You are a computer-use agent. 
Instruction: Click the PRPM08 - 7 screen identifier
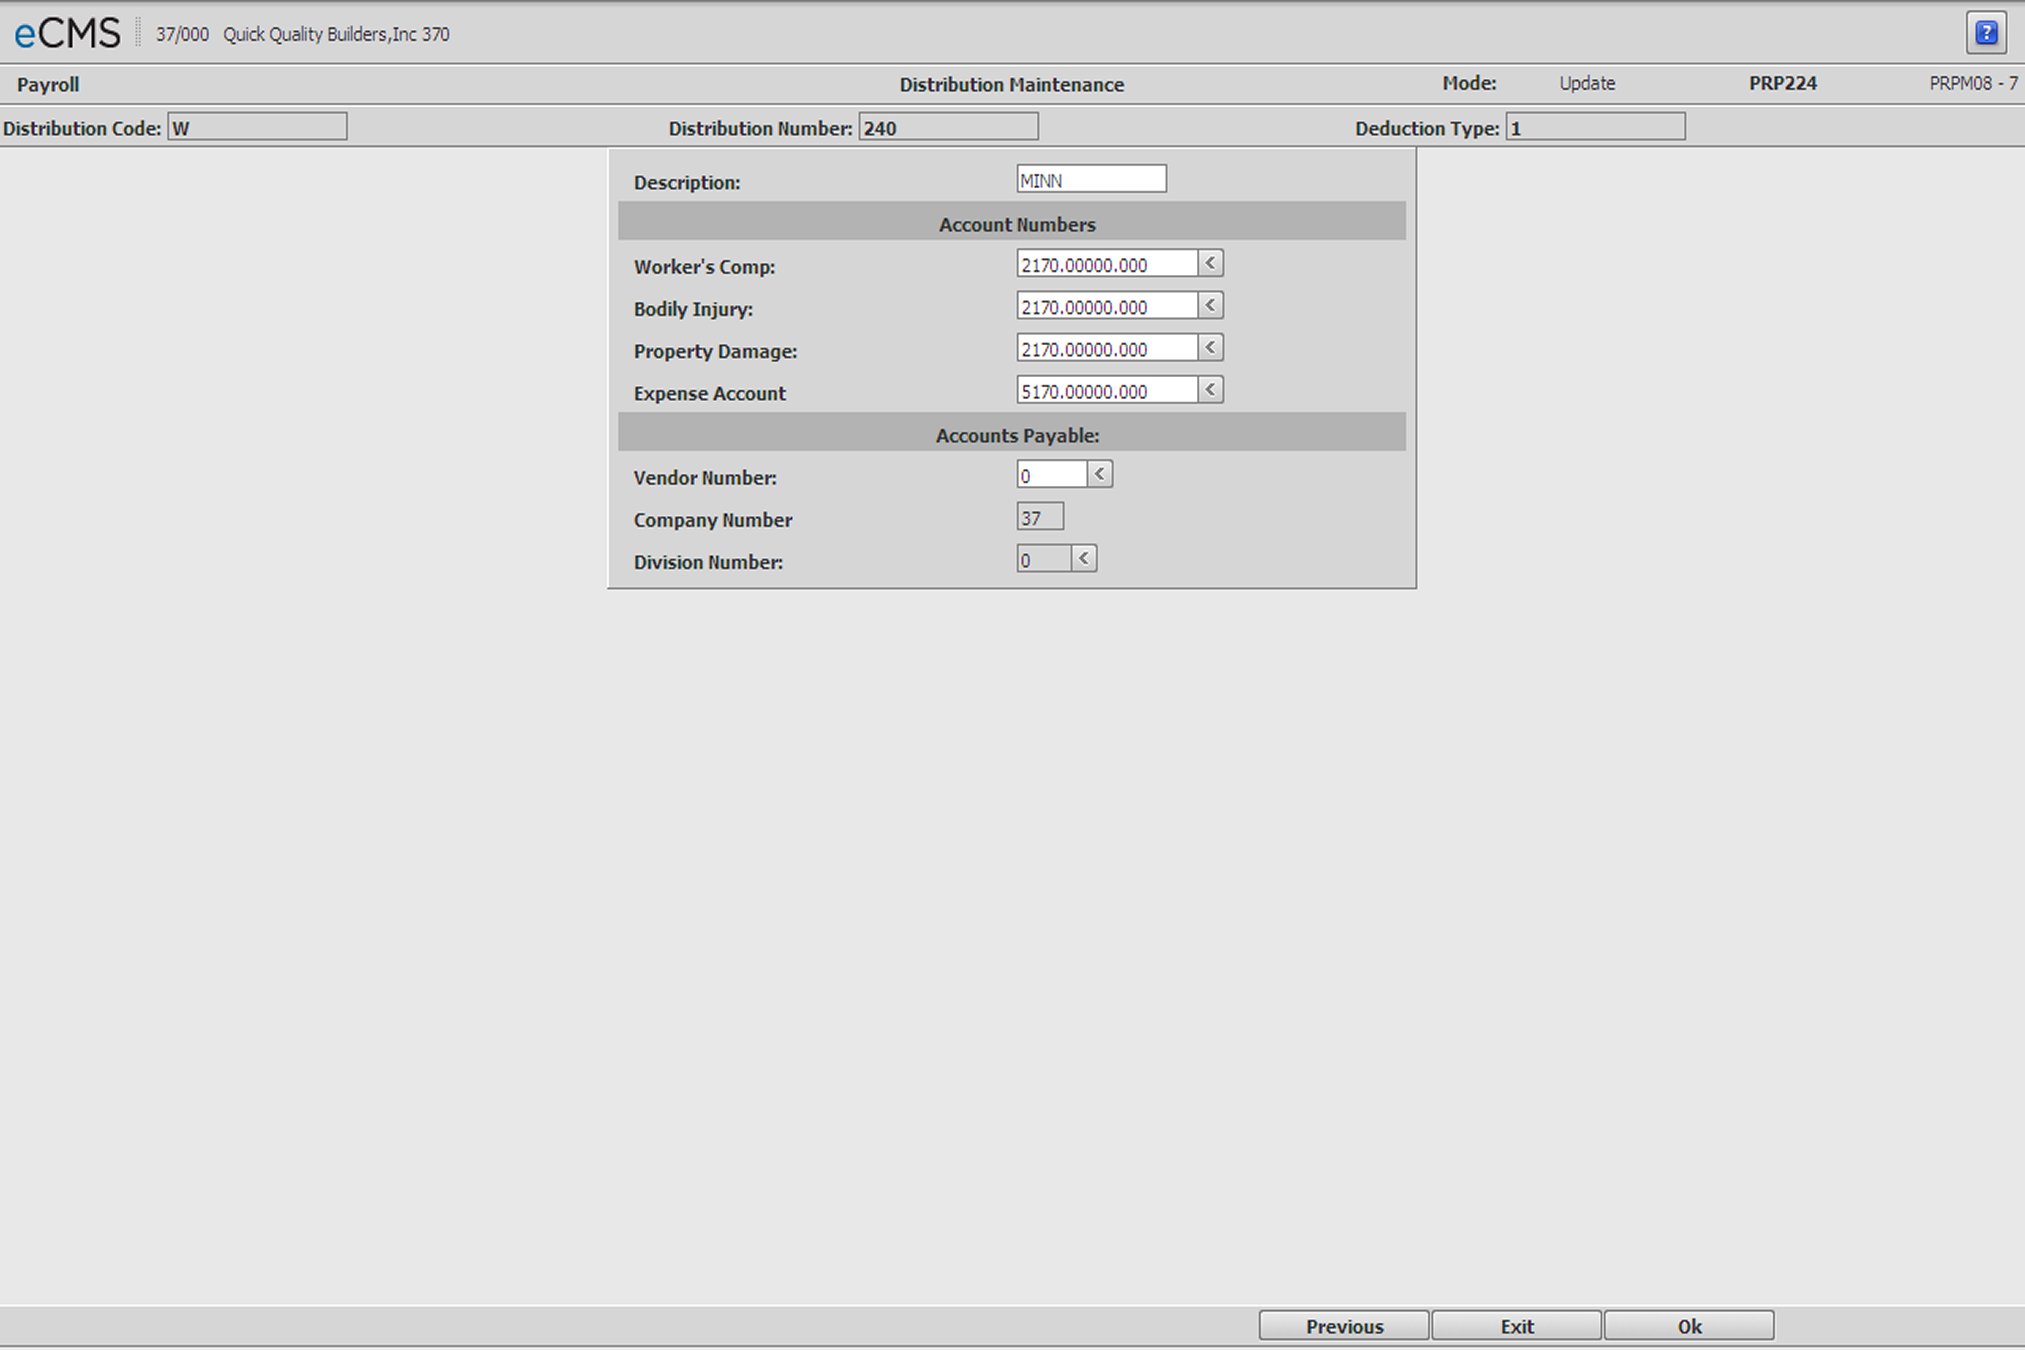tap(1973, 83)
